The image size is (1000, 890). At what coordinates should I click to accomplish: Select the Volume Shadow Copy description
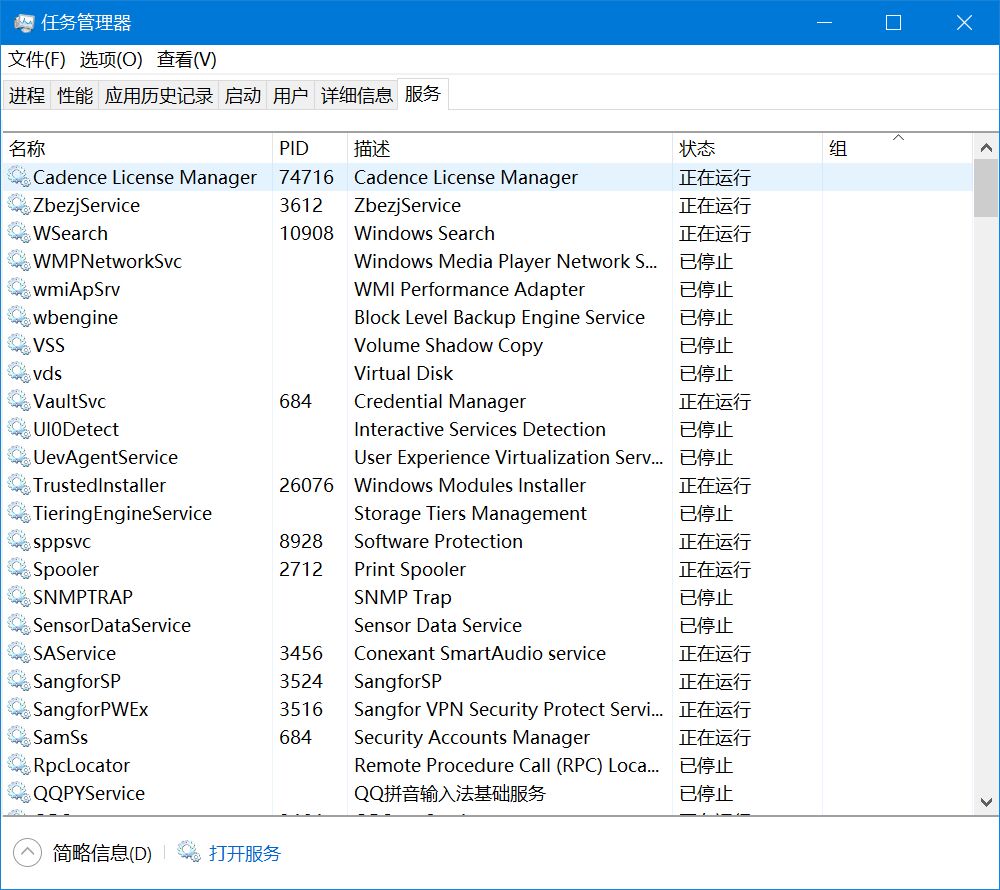[448, 345]
